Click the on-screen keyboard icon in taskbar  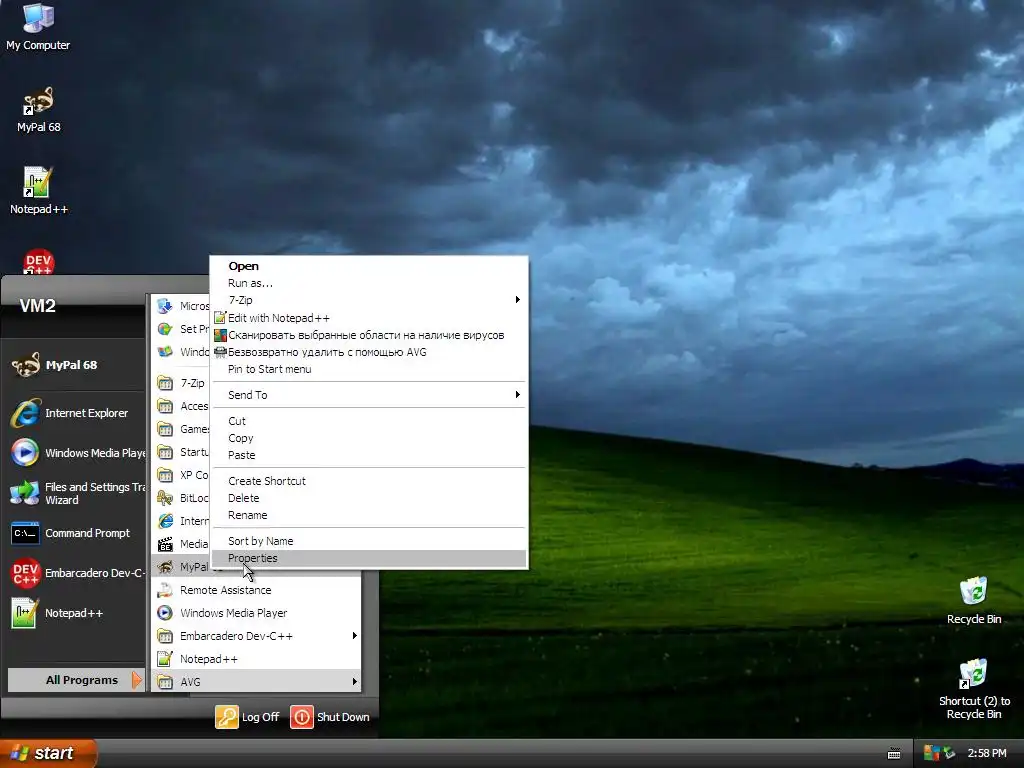point(894,754)
